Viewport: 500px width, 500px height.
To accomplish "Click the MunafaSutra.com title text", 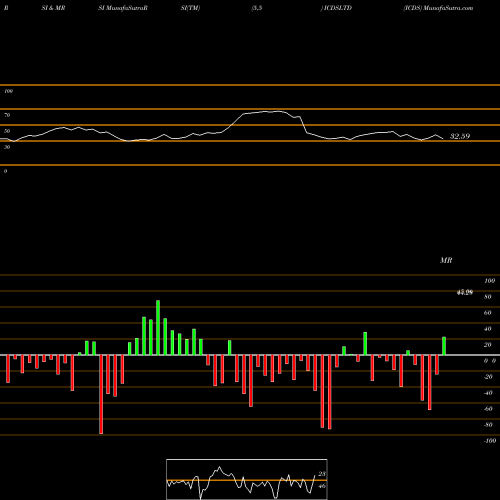I will pyautogui.click(x=447, y=8).
